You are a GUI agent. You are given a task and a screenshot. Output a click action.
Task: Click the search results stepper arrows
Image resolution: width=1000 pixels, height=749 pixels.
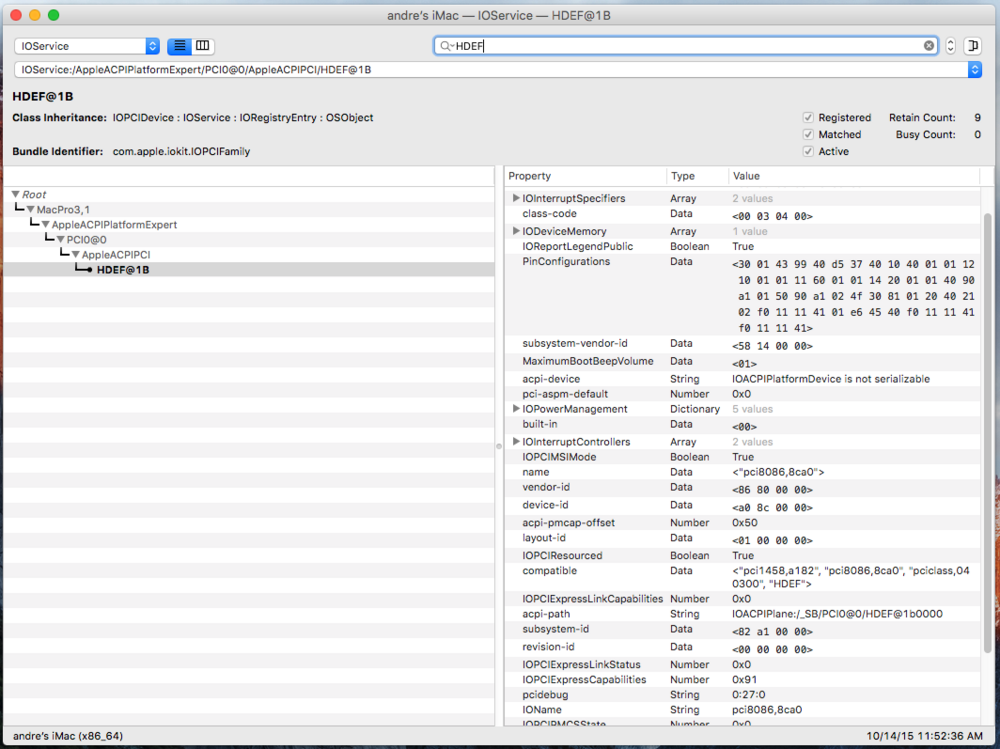click(x=950, y=46)
